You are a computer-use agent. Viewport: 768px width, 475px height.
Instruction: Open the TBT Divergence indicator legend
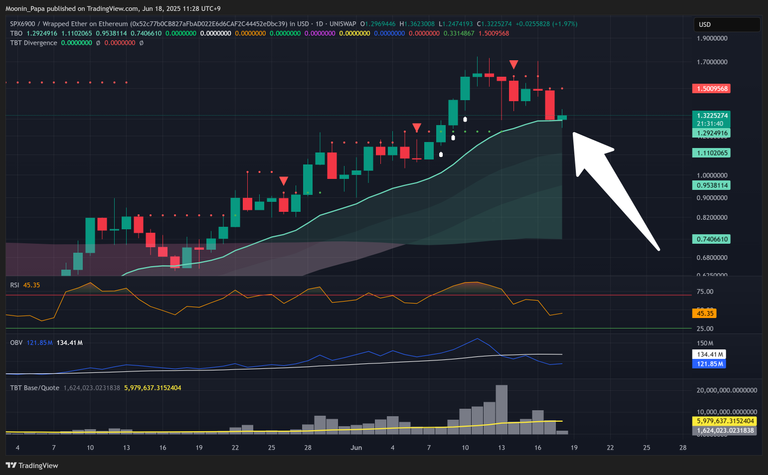click(34, 43)
